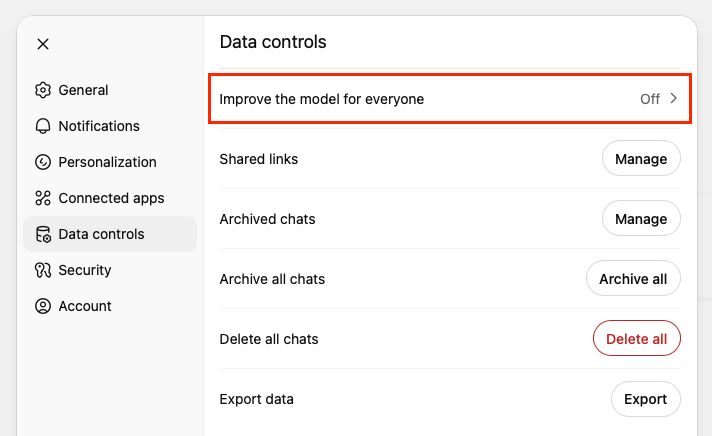Switch to the Account tab
Viewport: 712px width, 436px height.
click(x=110, y=306)
